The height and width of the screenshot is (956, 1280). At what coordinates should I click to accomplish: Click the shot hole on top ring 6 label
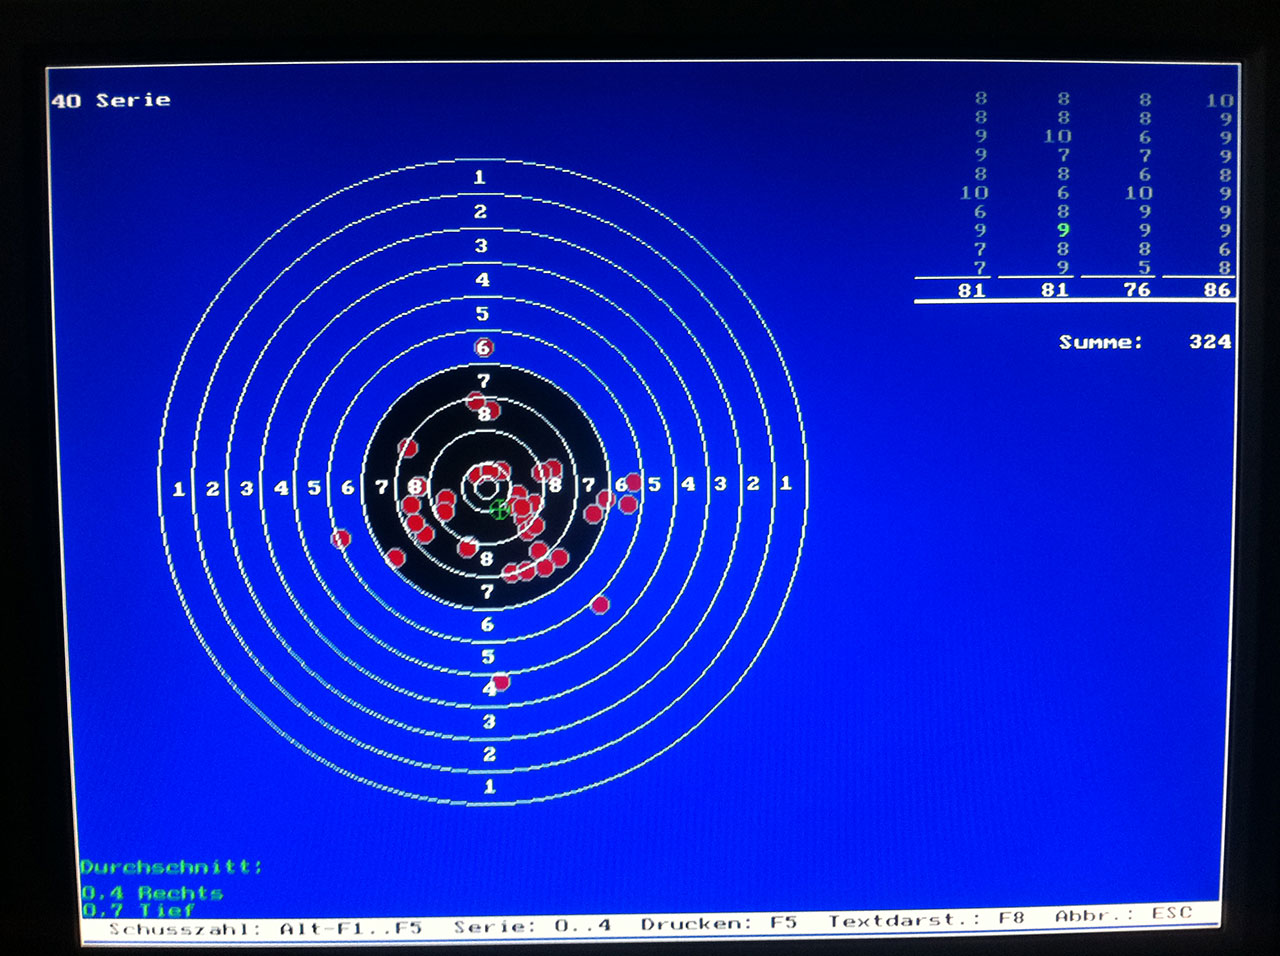coord(484,347)
